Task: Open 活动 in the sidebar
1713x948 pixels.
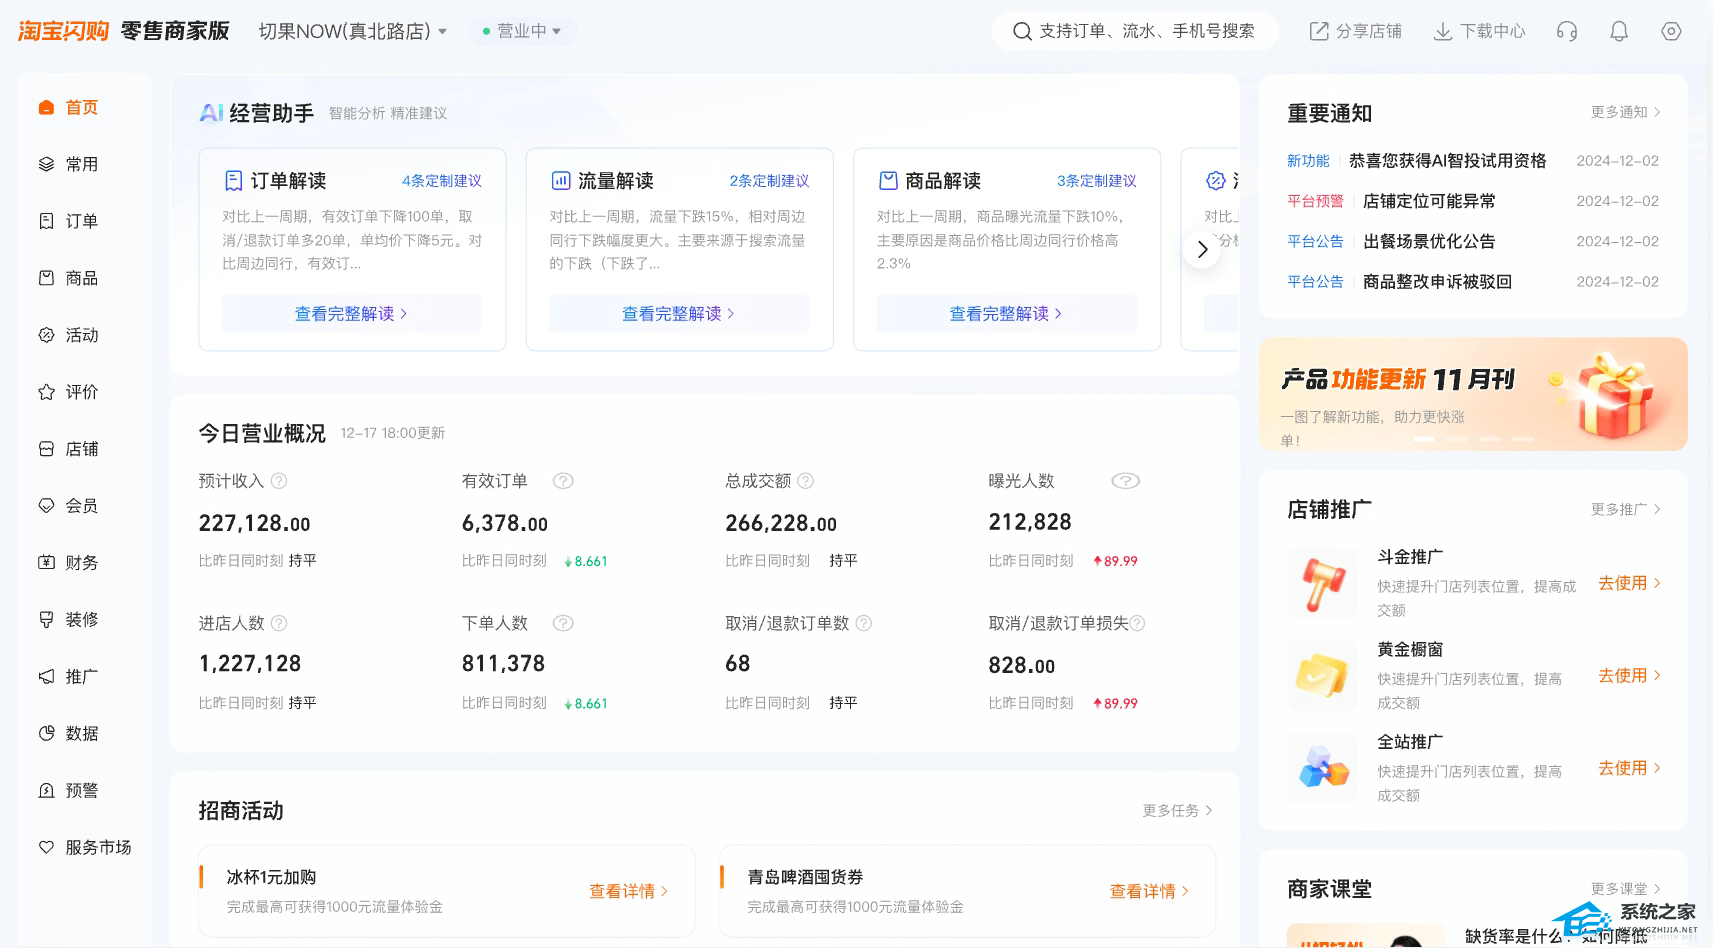Action: (84, 335)
